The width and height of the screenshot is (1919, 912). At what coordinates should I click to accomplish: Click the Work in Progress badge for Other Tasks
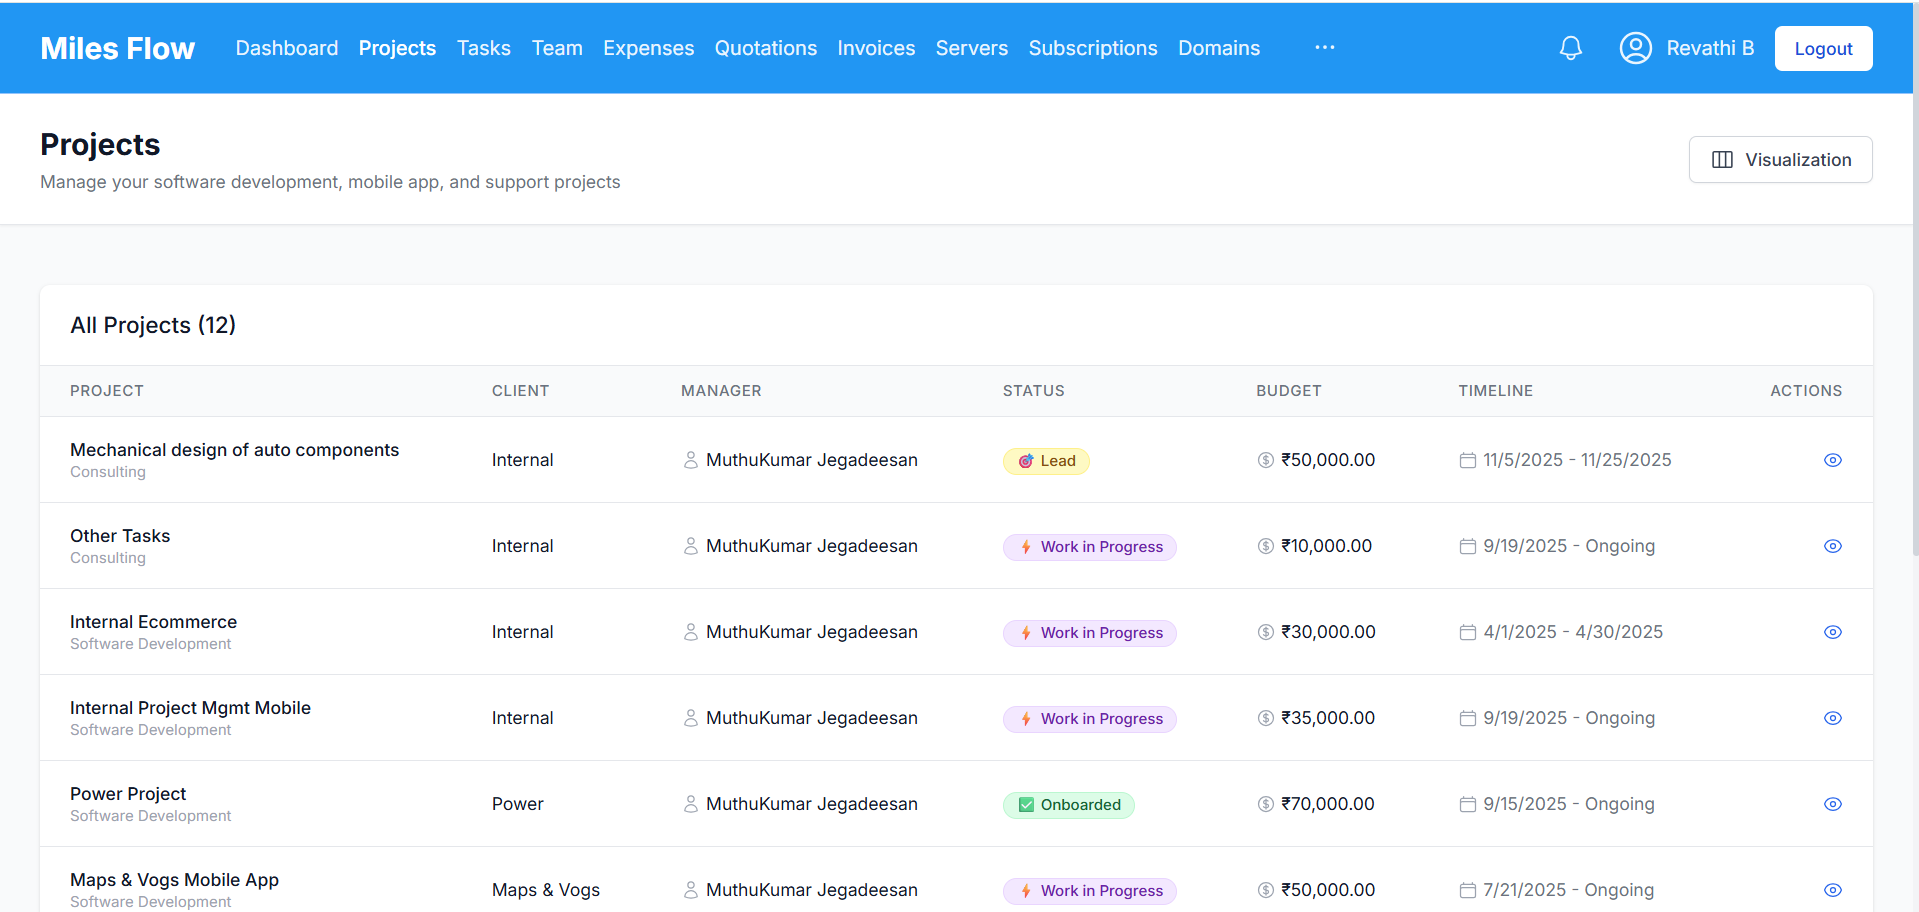coord(1089,547)
